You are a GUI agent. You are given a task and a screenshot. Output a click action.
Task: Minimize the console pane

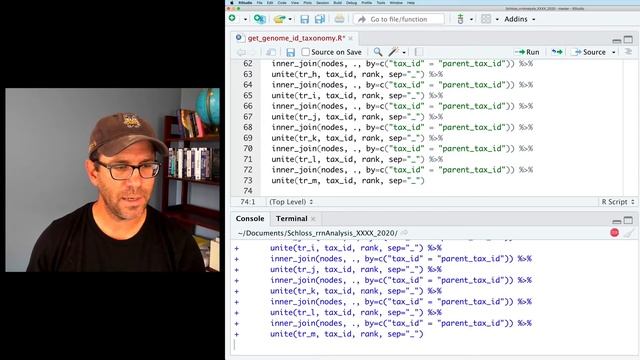617,221
